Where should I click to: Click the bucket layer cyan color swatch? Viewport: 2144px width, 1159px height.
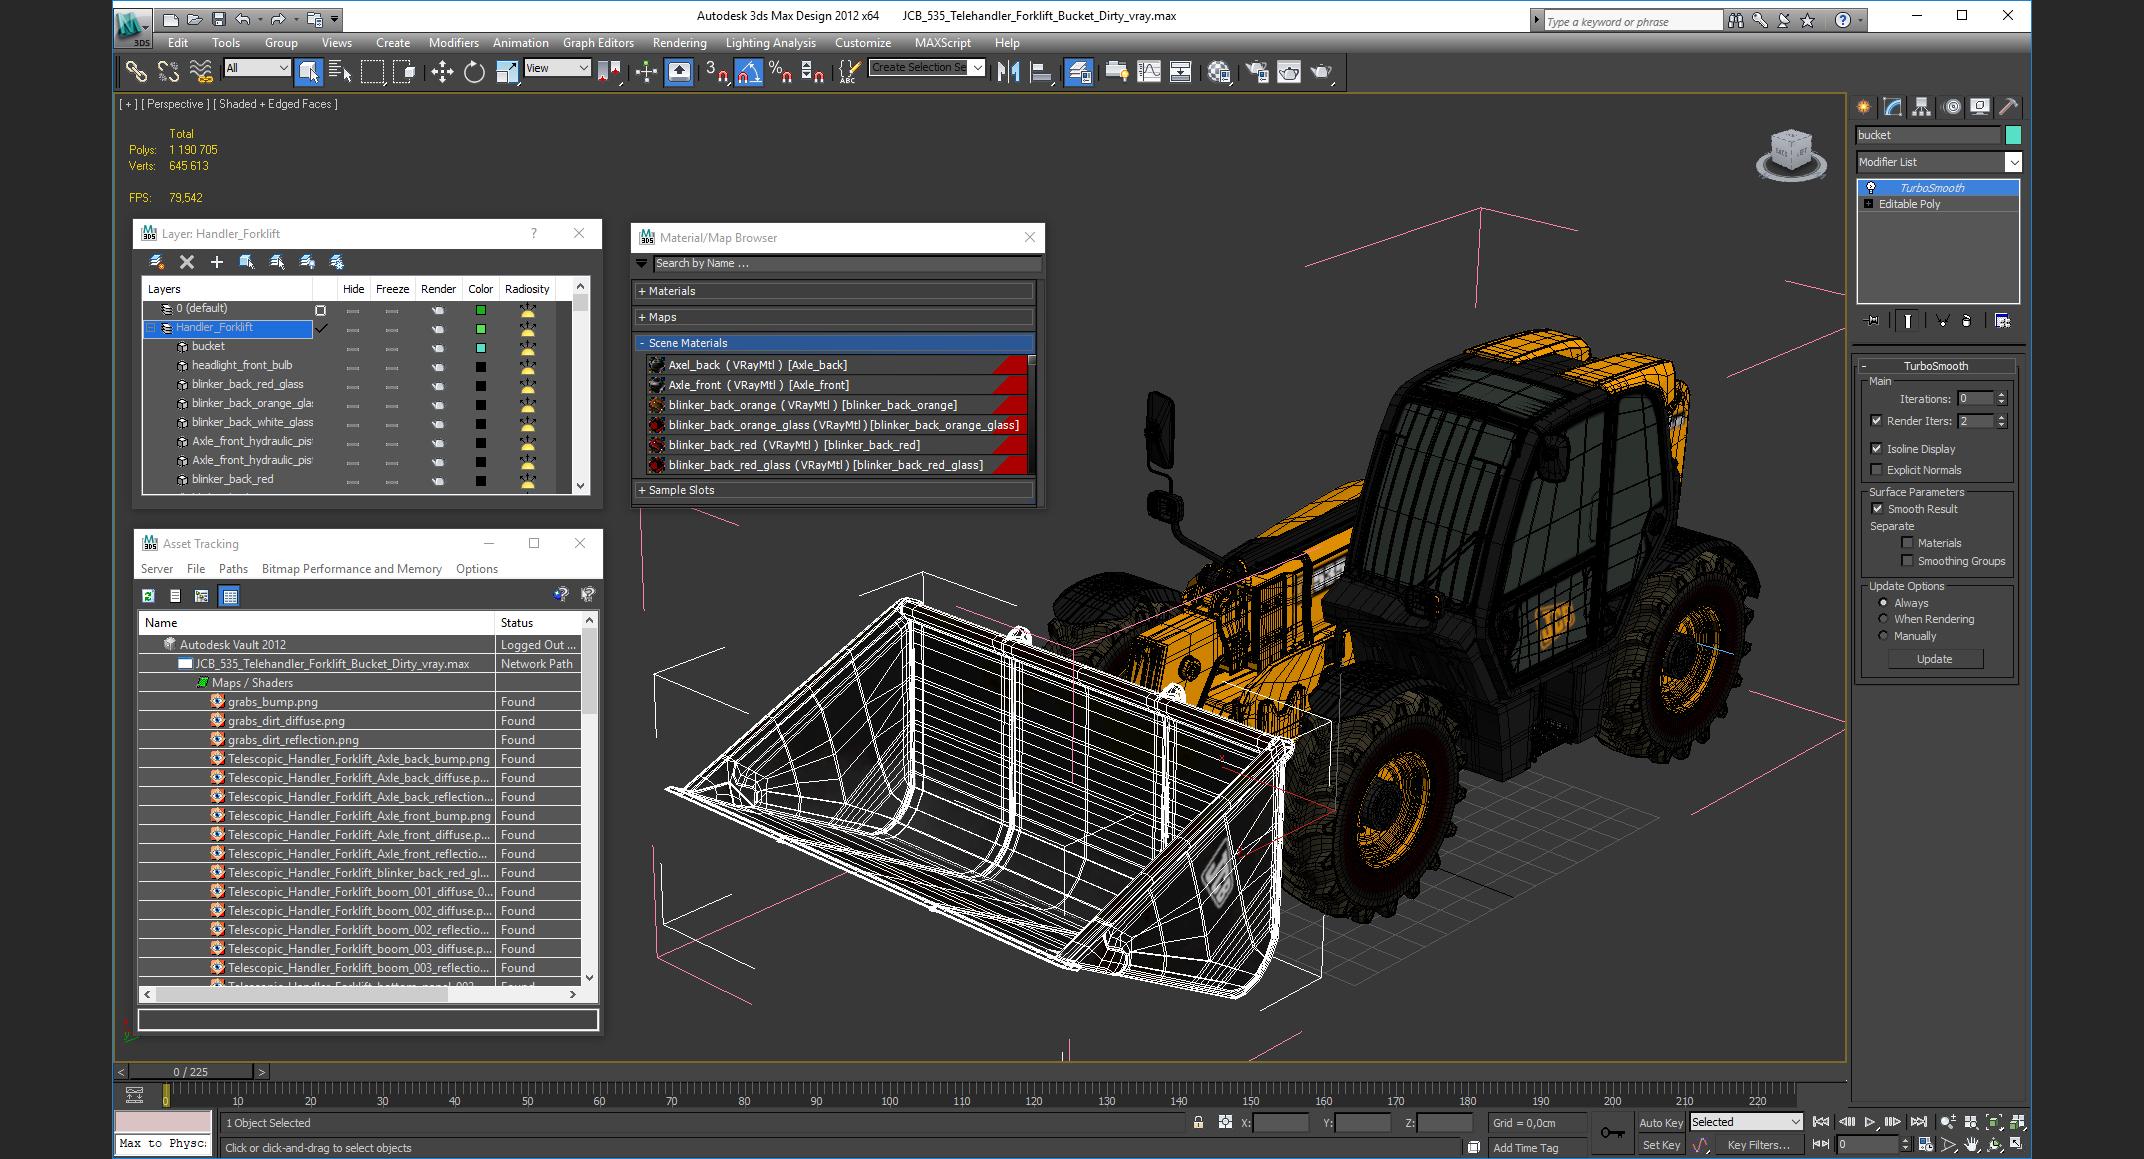[x=480, y=348]
